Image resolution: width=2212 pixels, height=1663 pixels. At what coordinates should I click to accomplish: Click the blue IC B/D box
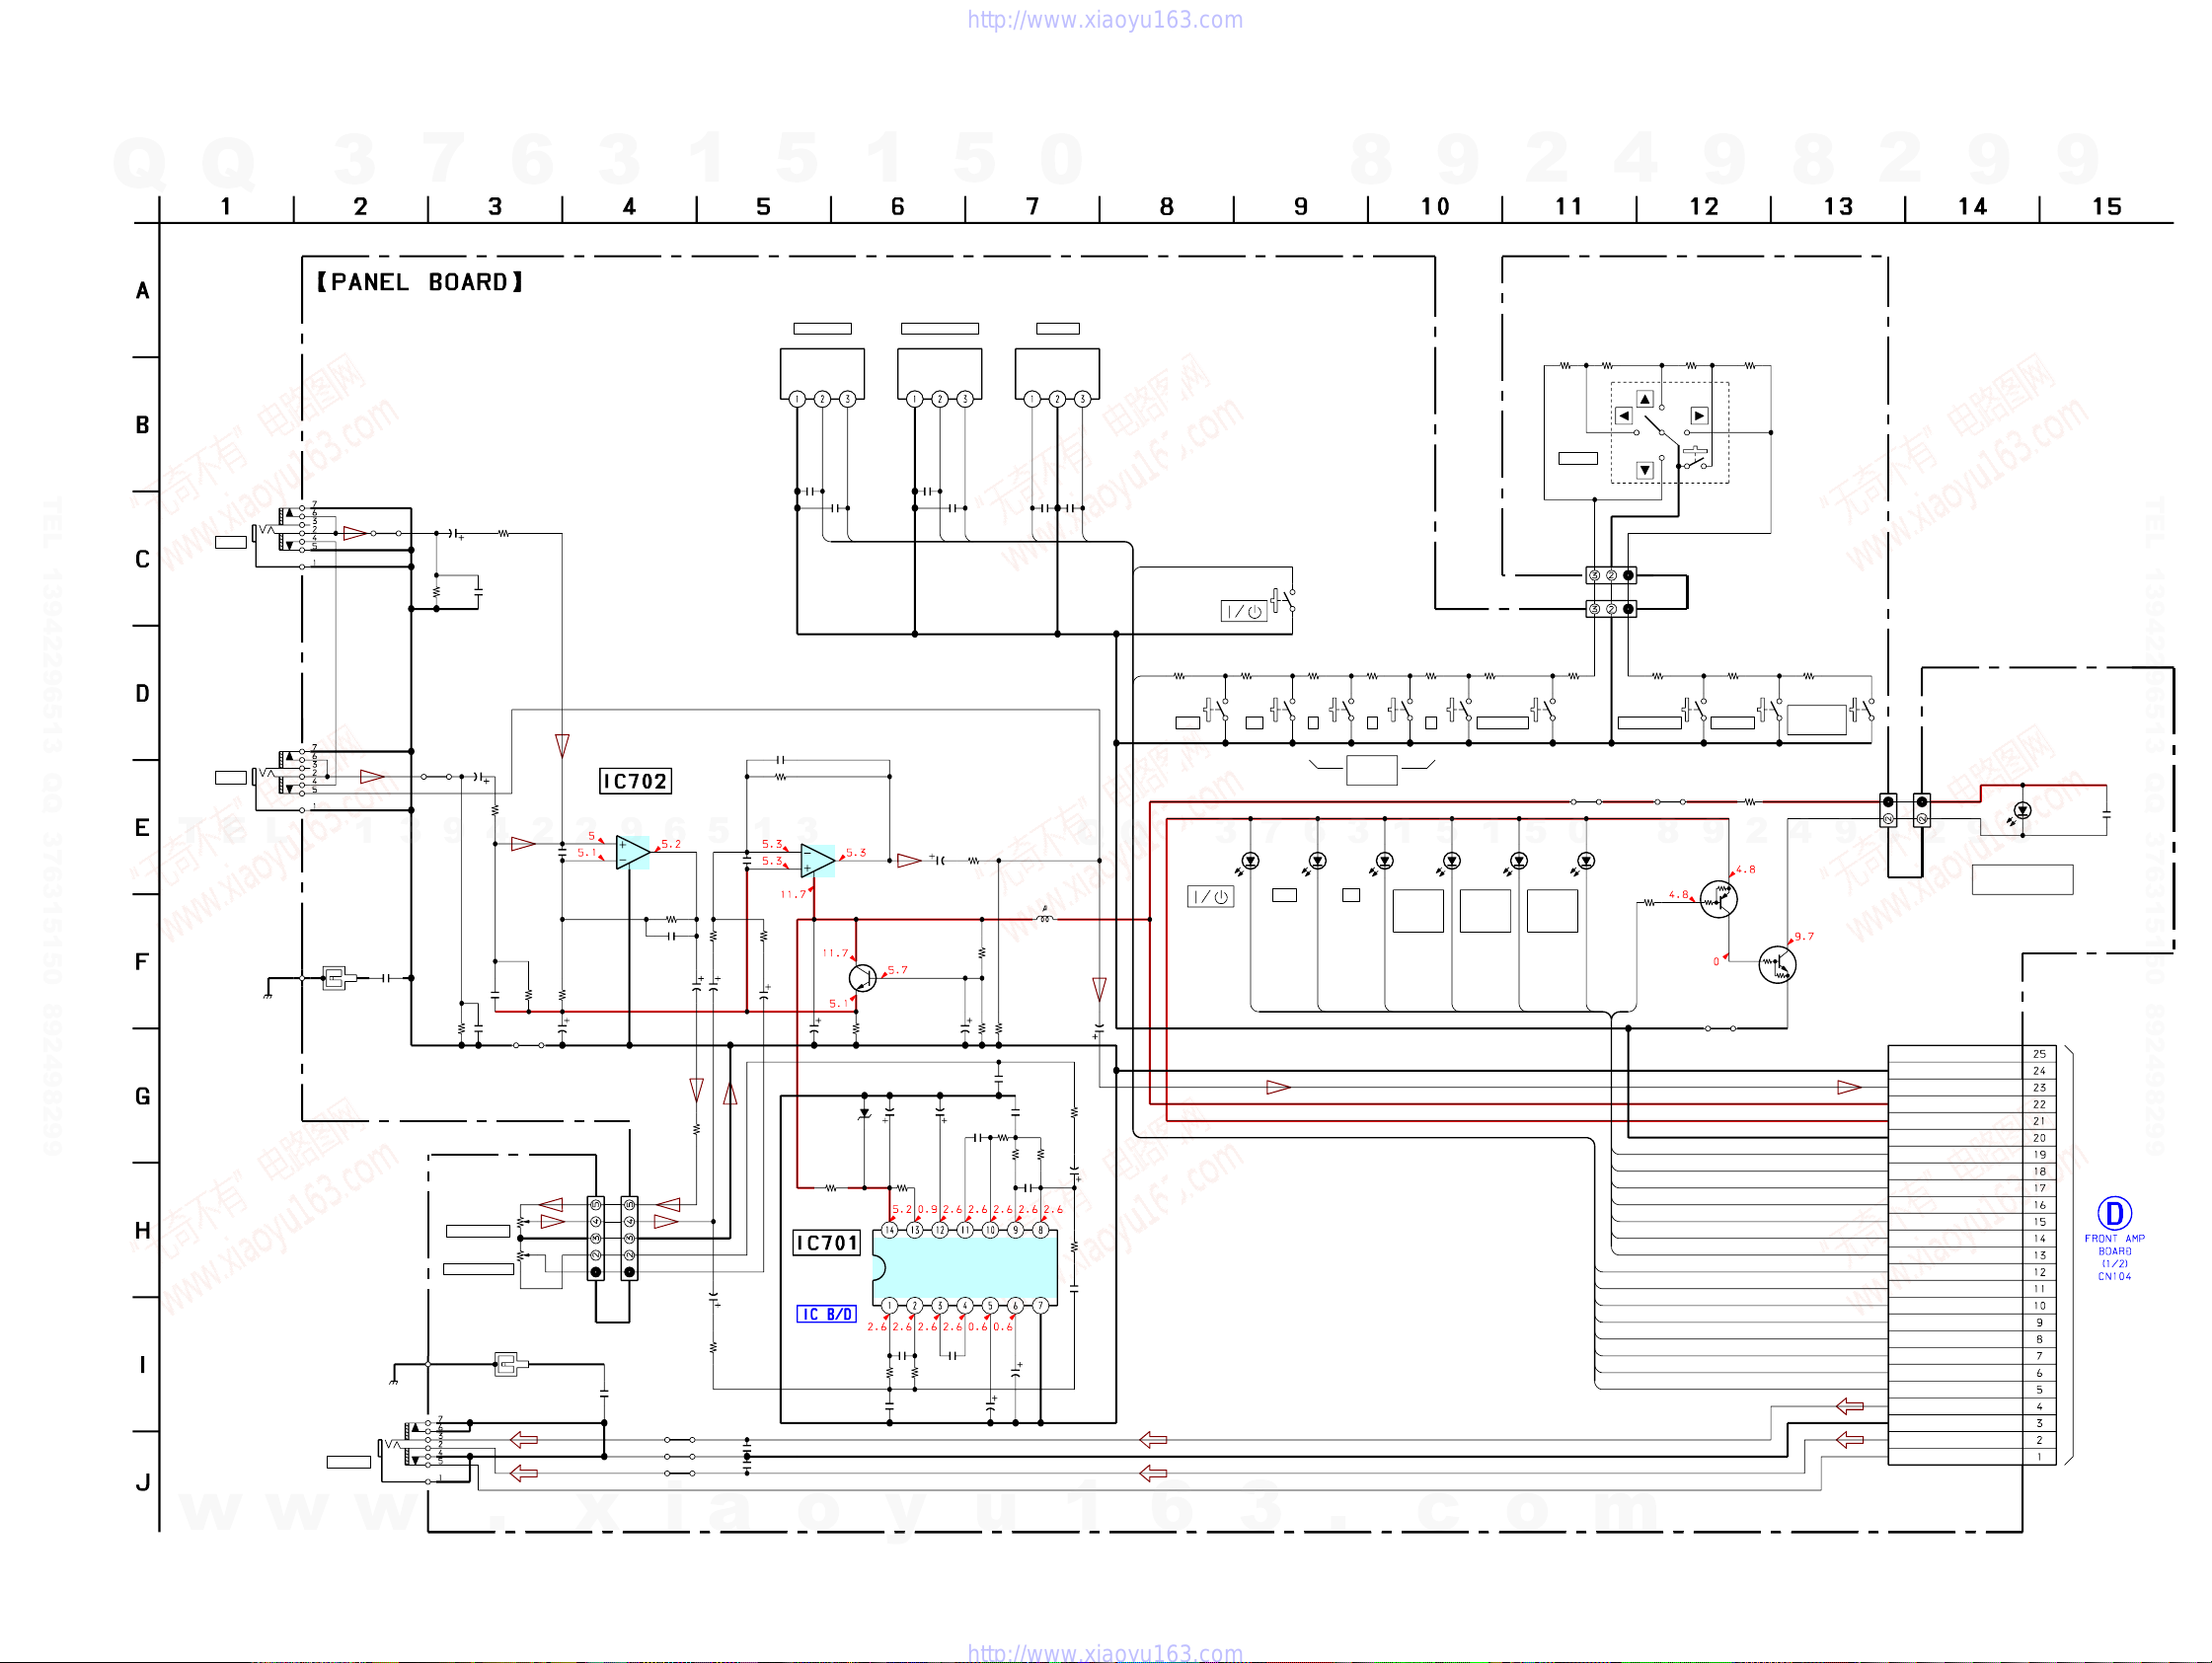pos(826,1314)
